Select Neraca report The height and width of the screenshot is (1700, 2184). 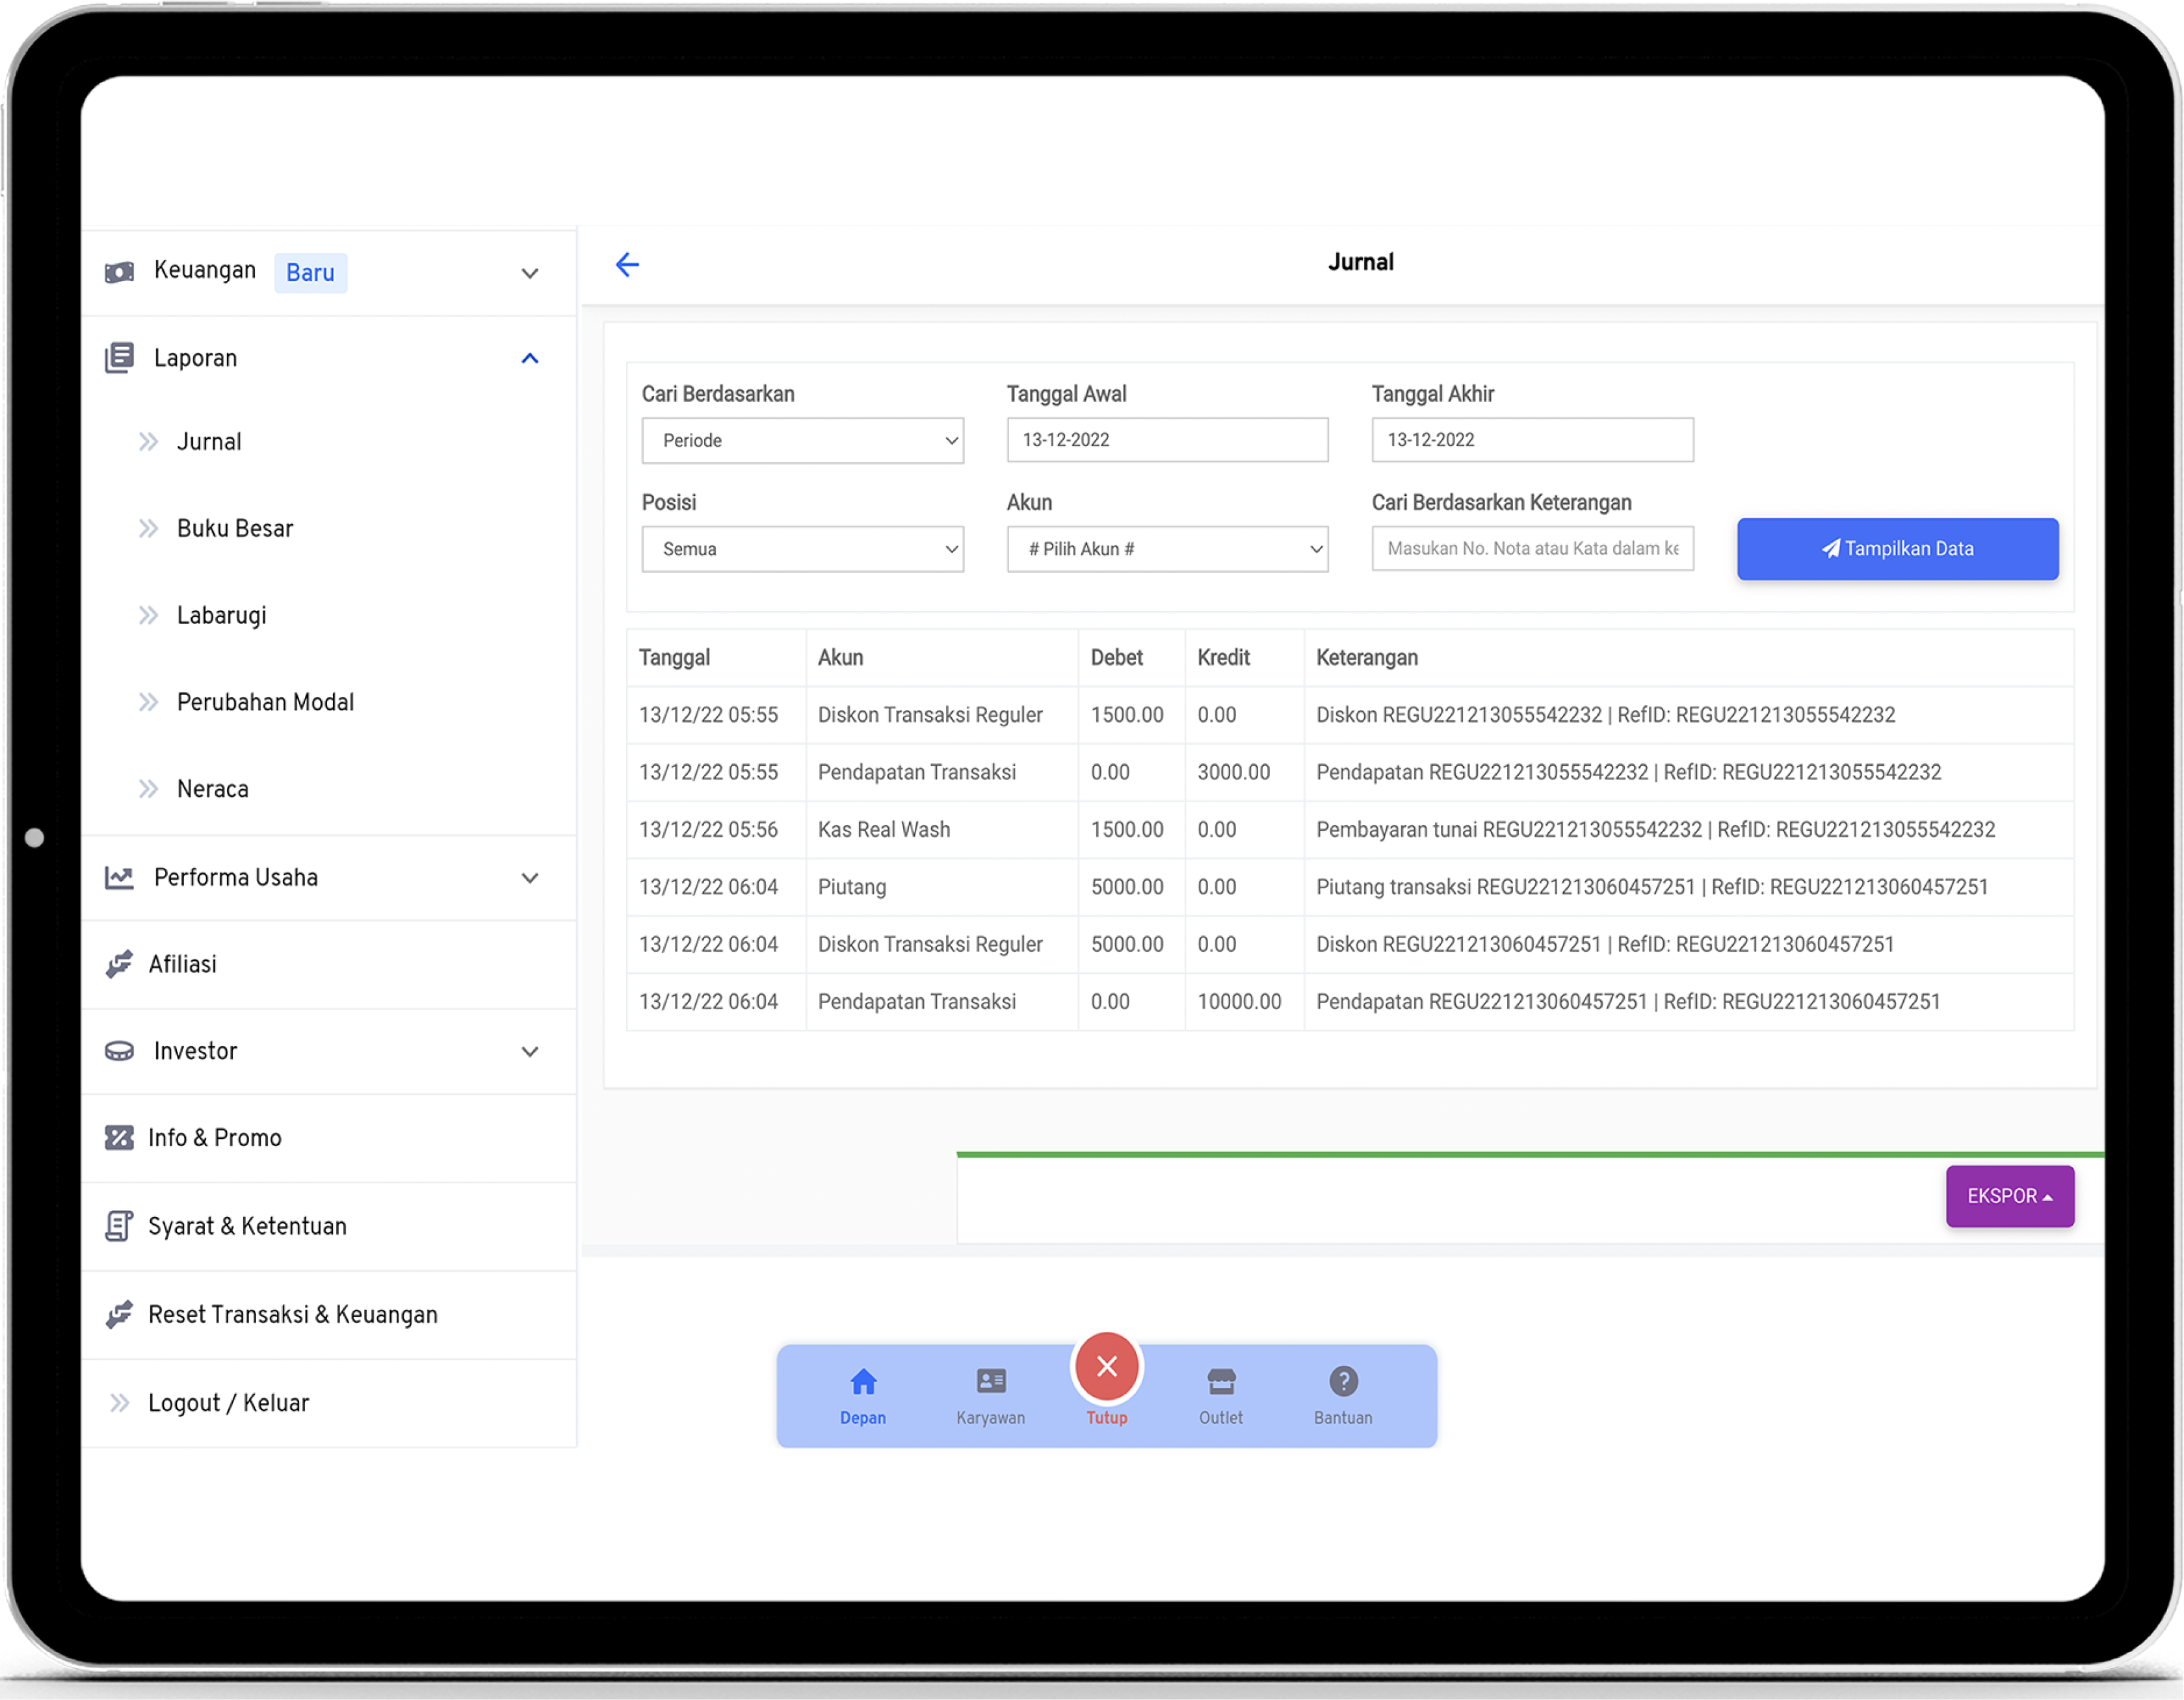point(212,790)
